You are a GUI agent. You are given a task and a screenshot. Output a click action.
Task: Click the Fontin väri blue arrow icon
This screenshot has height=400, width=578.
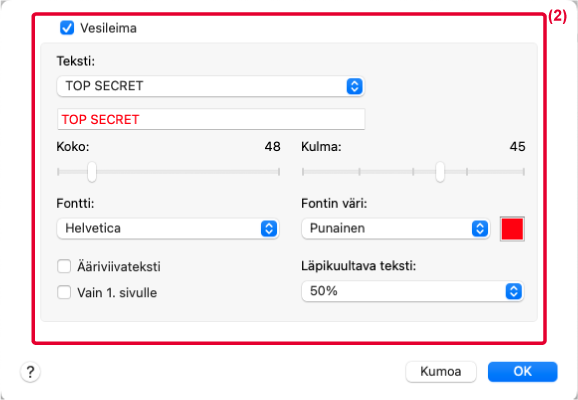(x=479, y=229)
